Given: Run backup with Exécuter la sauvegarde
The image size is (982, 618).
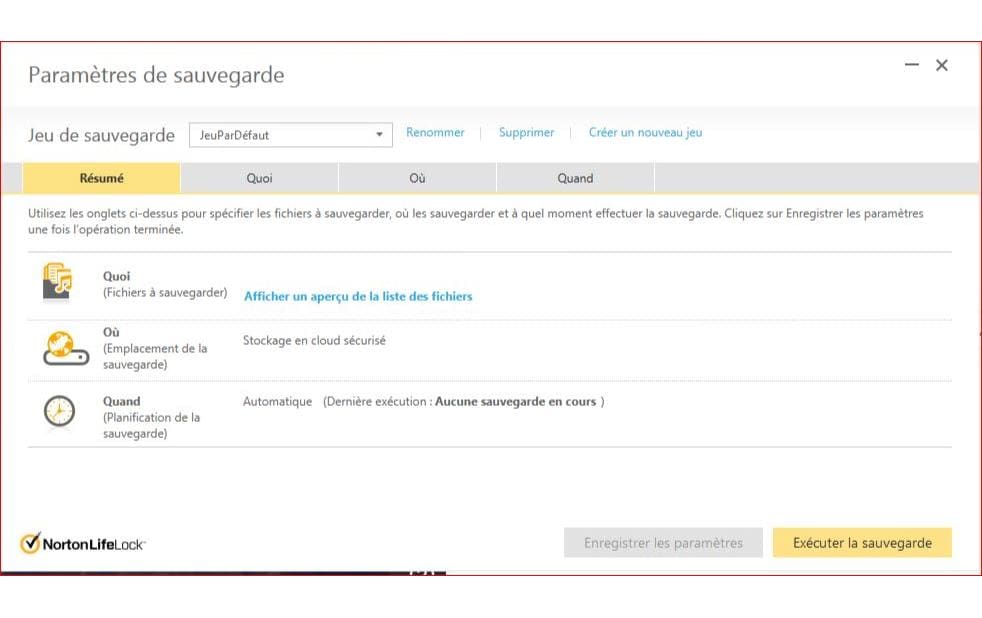Looking at the screenshot, I should click(862, 543).
